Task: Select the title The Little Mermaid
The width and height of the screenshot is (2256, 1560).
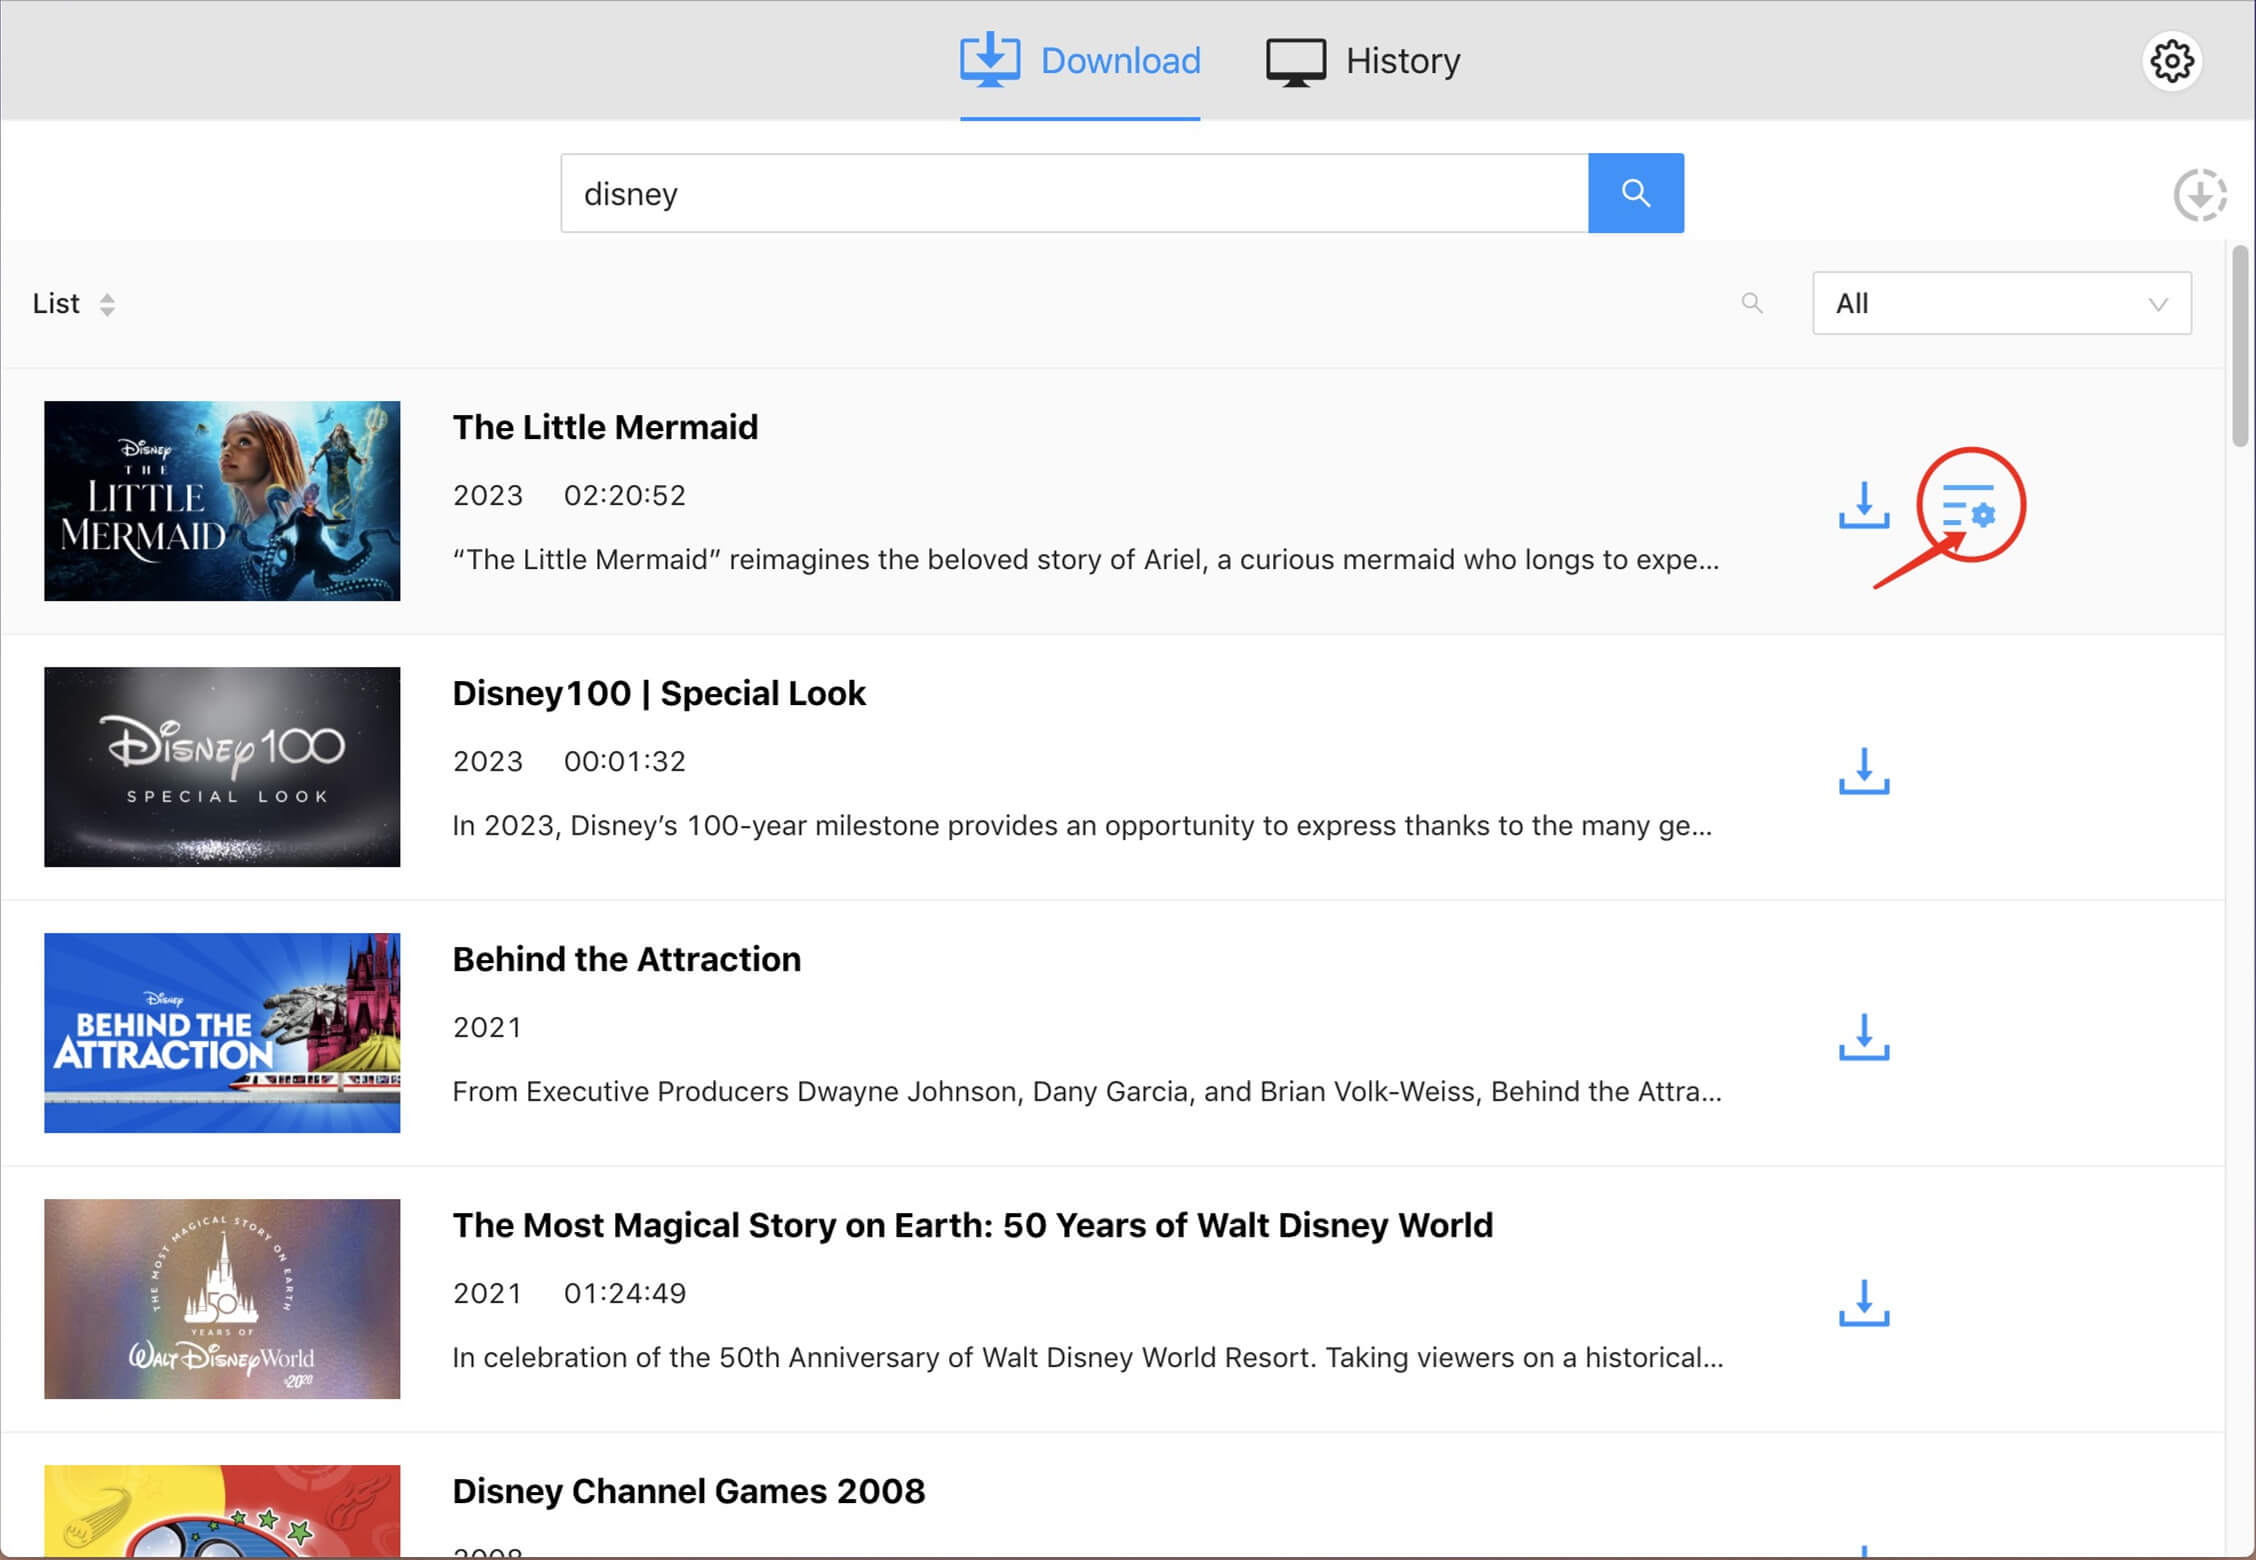Action: [x=605, y=427]
